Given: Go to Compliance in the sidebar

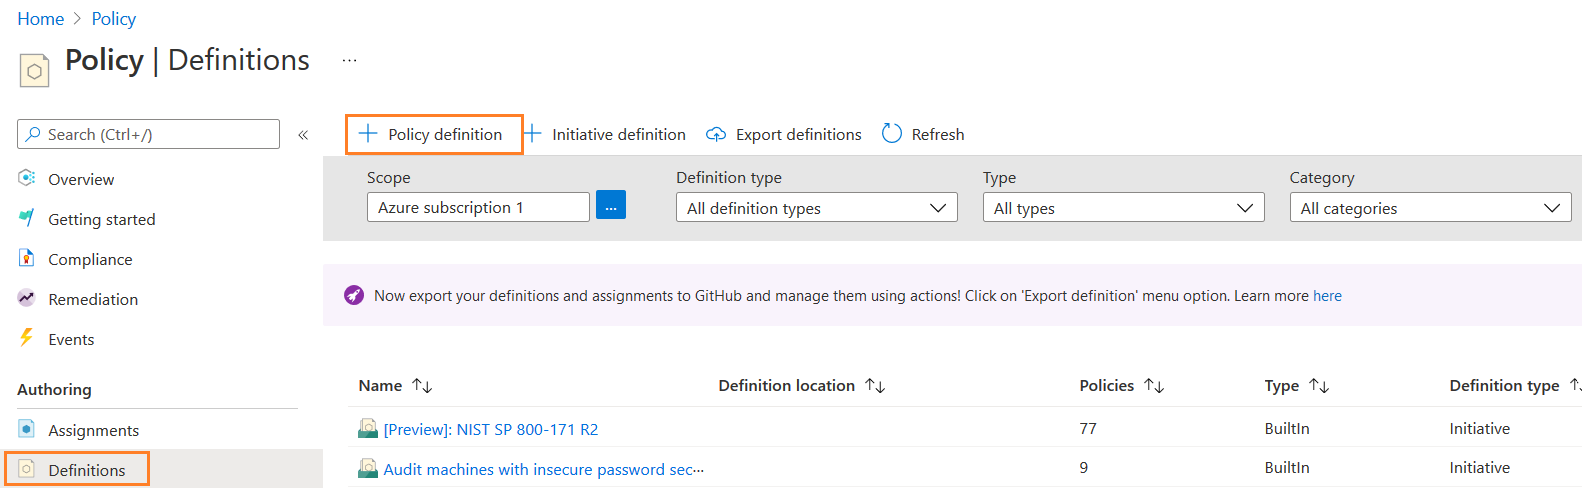Looking at the screenshot, I should click(x=90, y=259).
